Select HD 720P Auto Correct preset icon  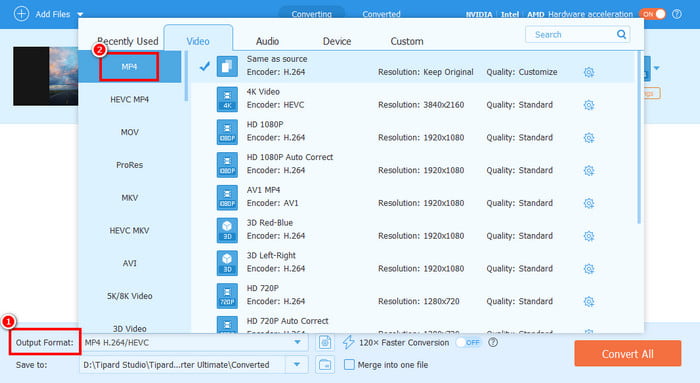(x=227, y=325)
